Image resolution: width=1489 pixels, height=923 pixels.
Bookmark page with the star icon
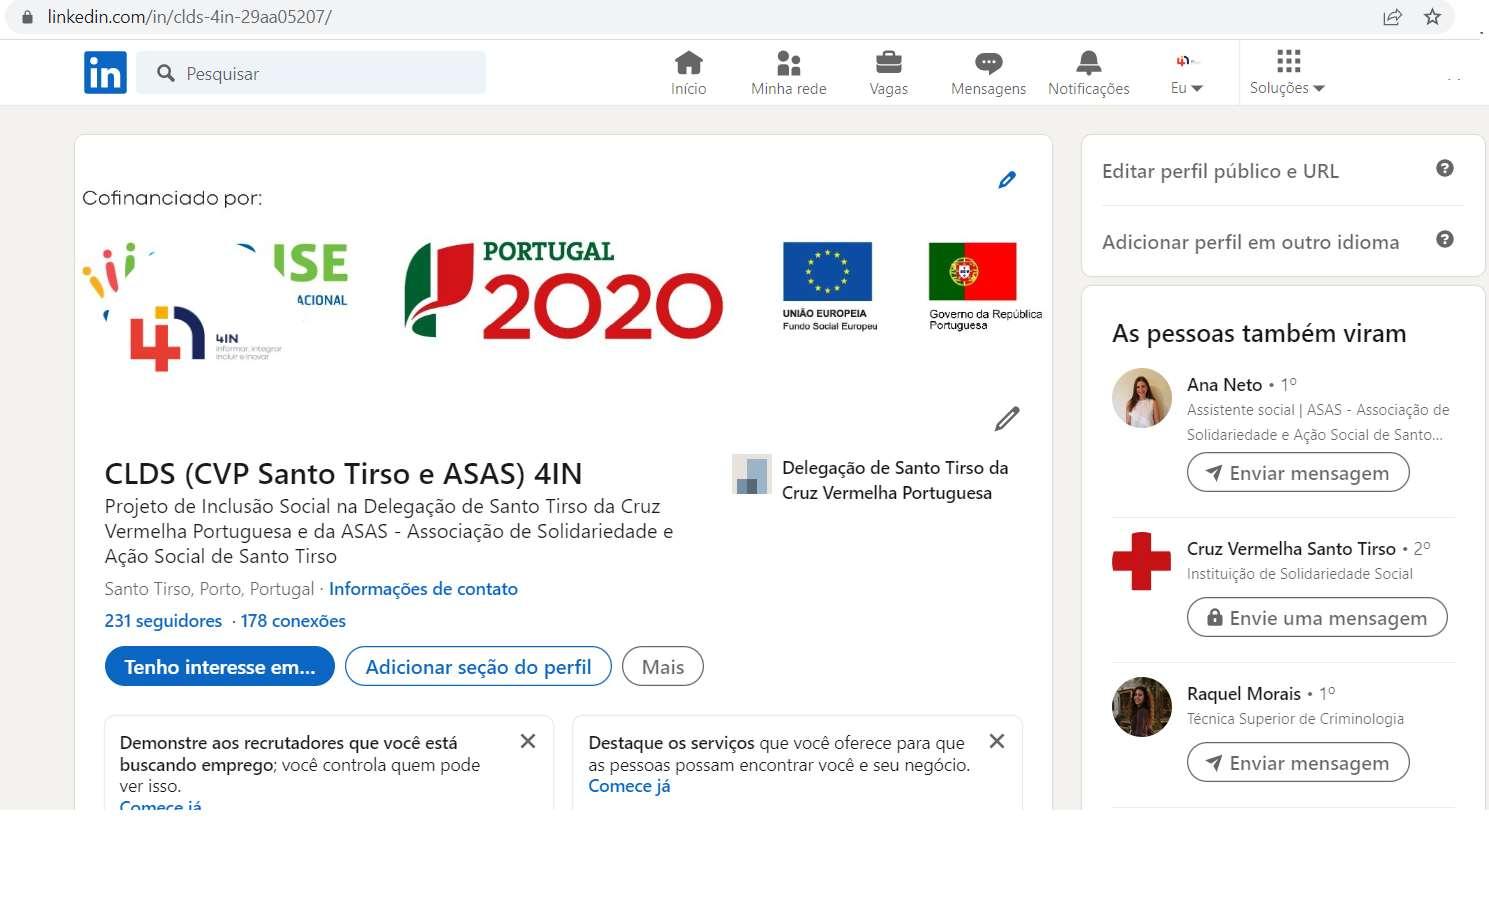pyautogui.click(x=1433, y=17)
